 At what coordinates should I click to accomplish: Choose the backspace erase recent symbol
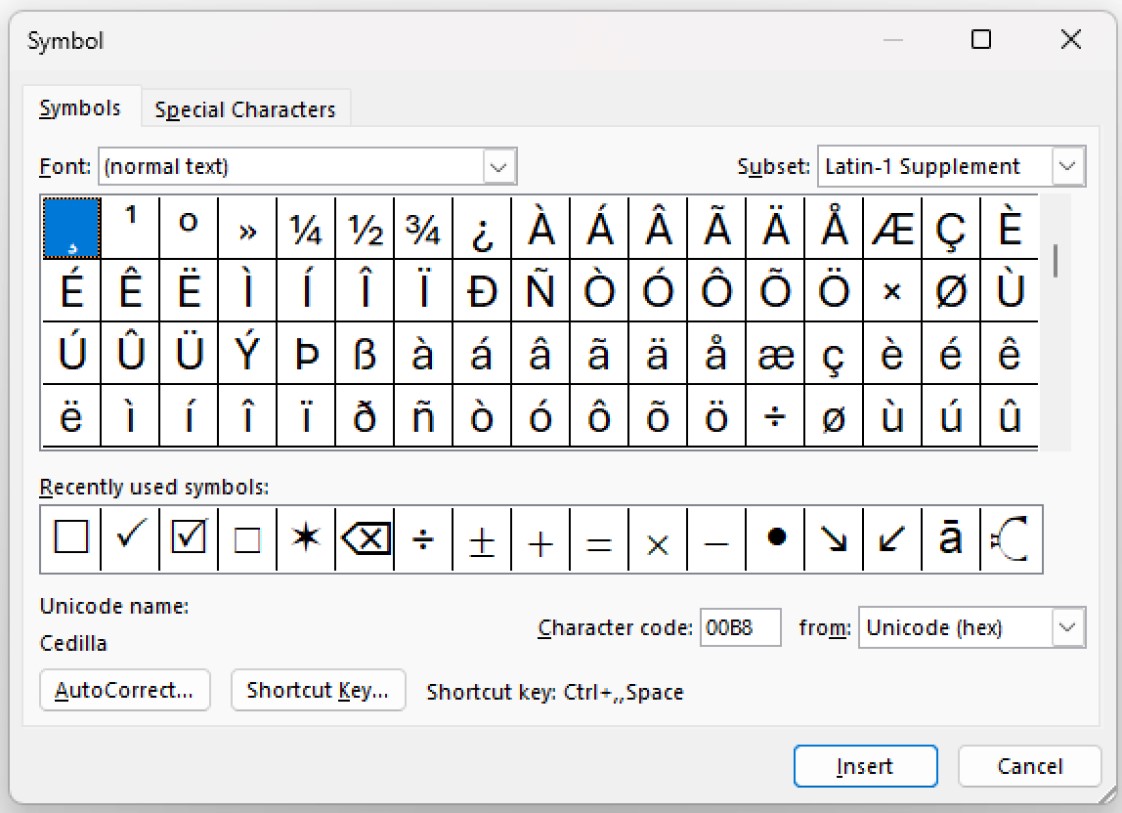[365, 539]
